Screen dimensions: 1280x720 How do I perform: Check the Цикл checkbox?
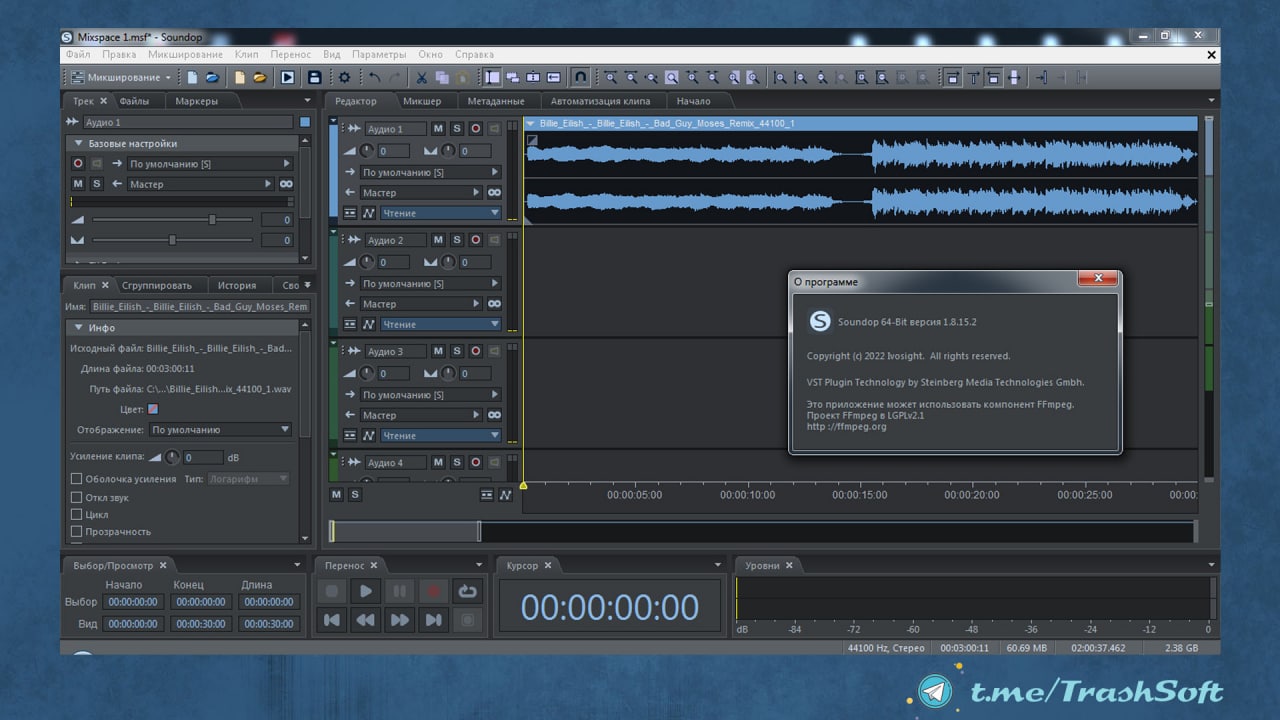(76, 514)
